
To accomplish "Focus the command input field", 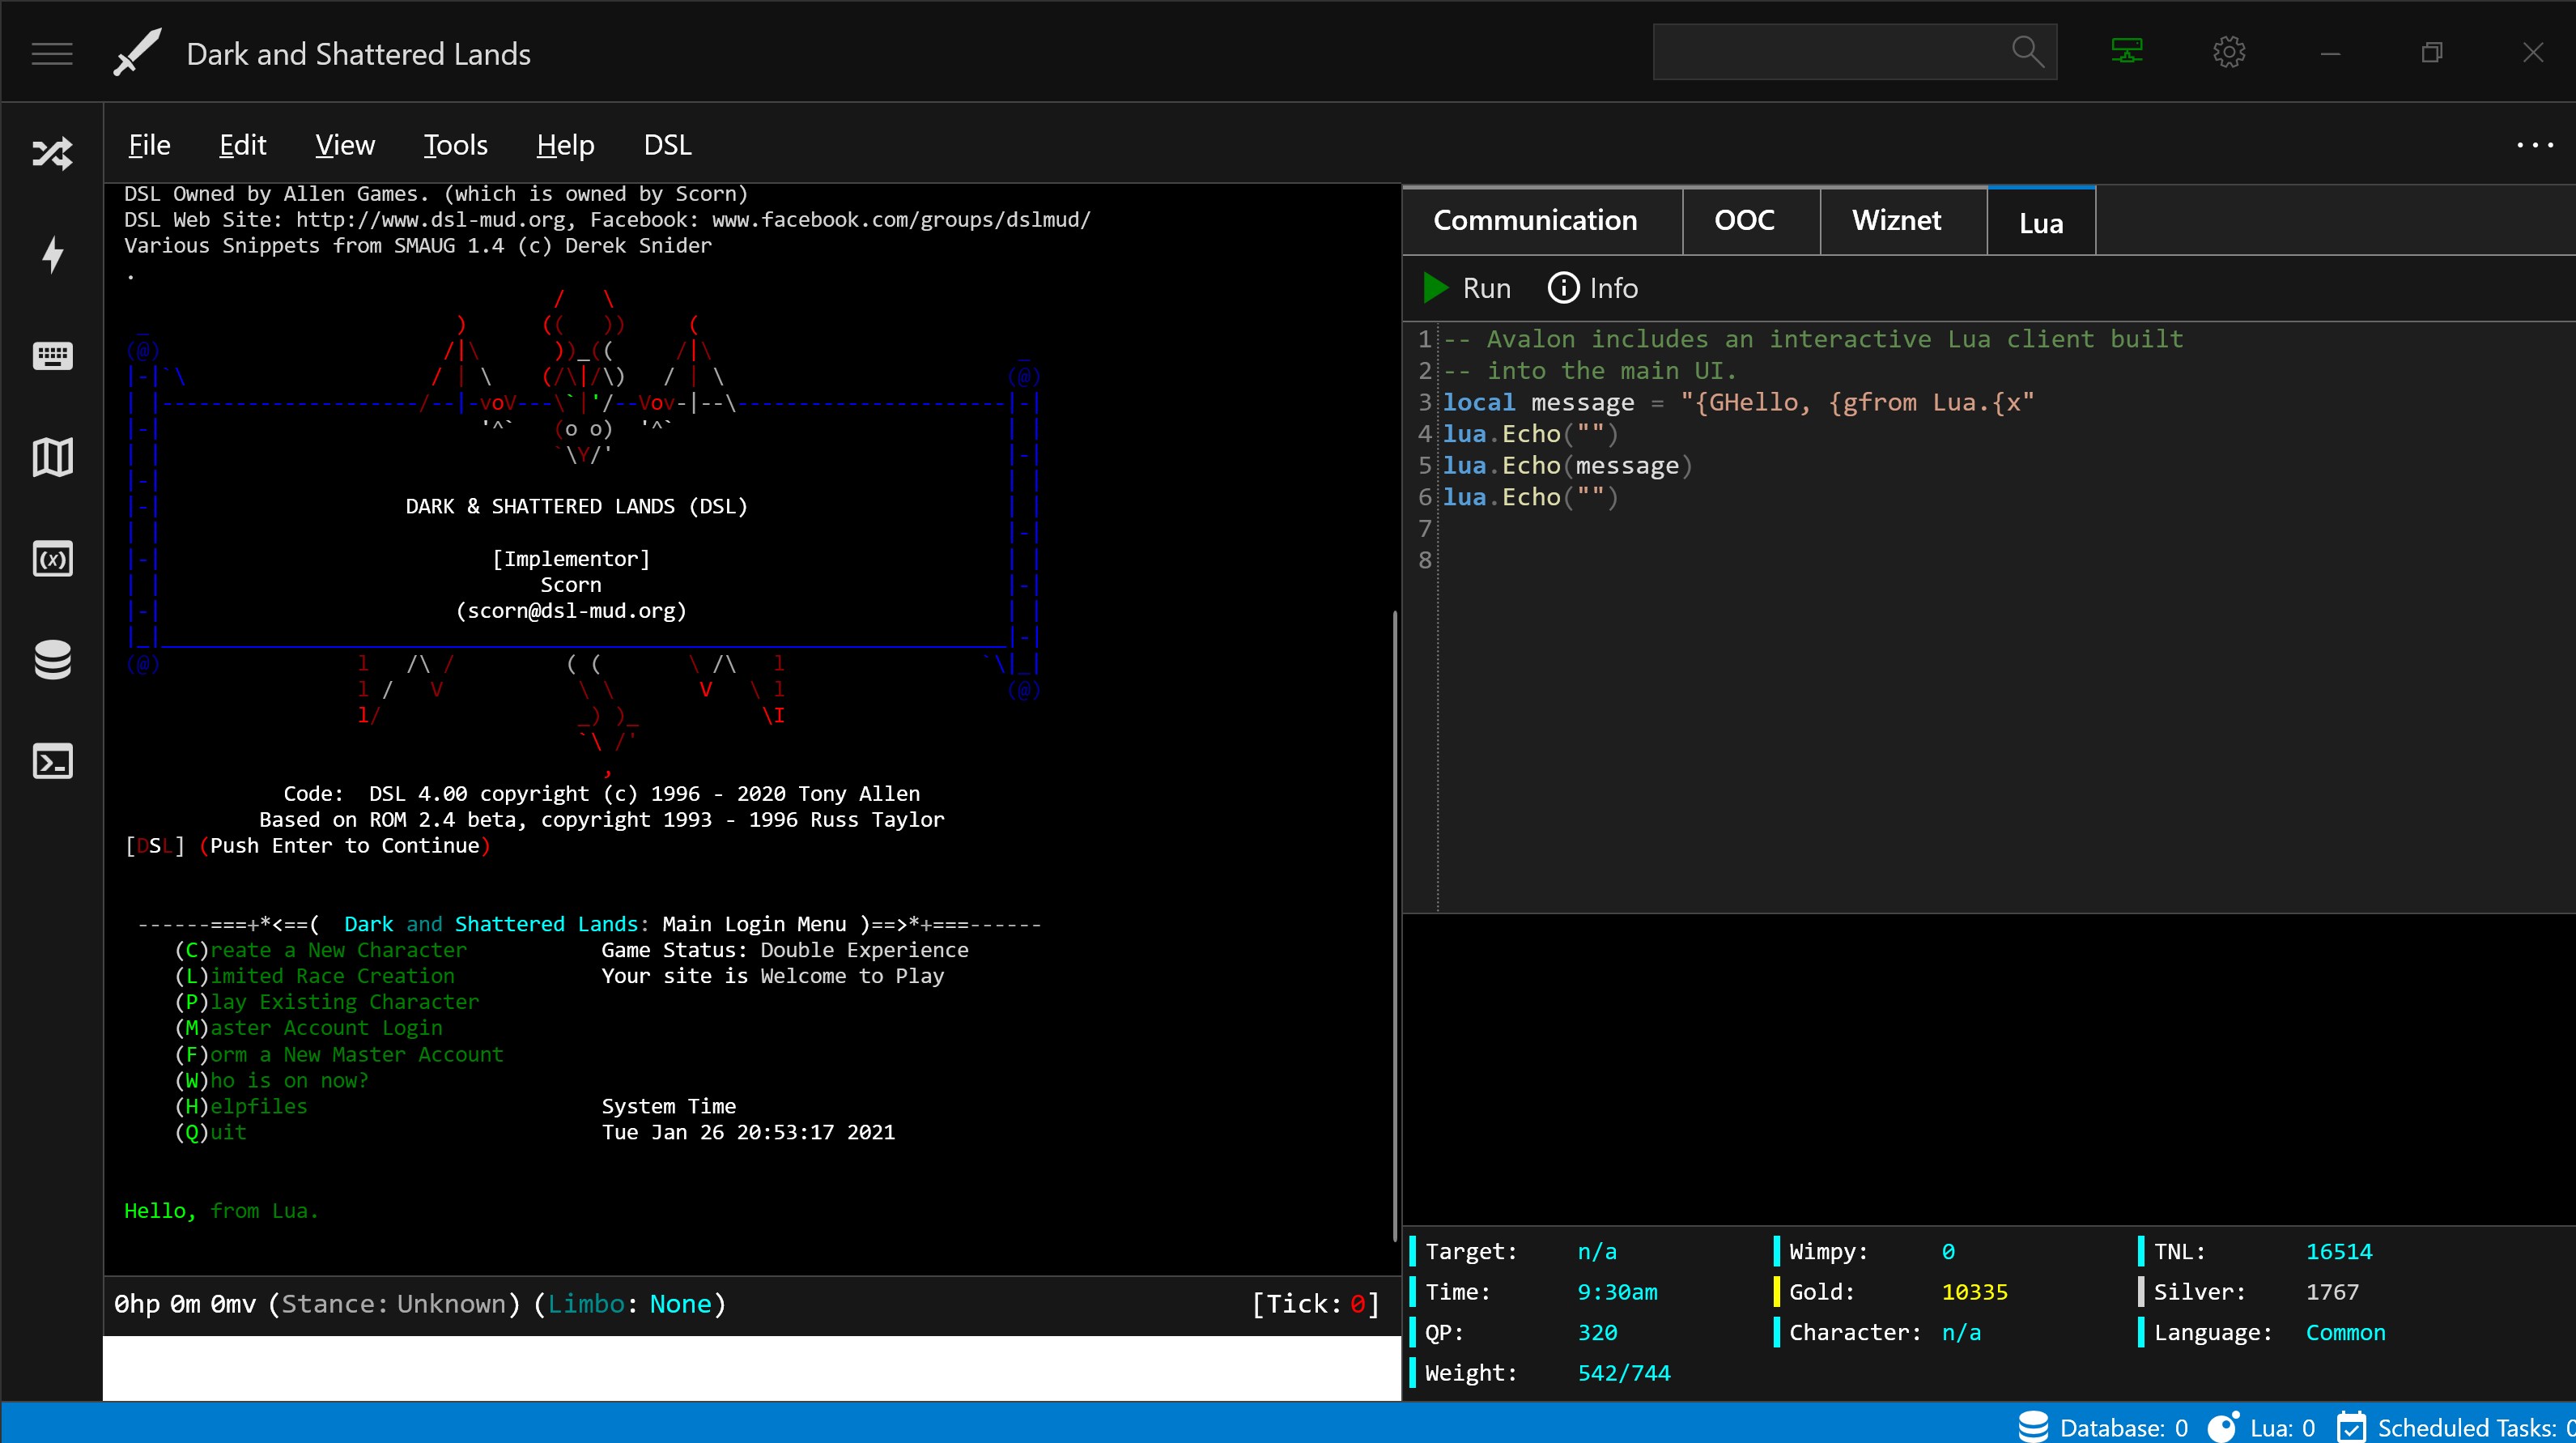I will click(x=751, y=1368).
